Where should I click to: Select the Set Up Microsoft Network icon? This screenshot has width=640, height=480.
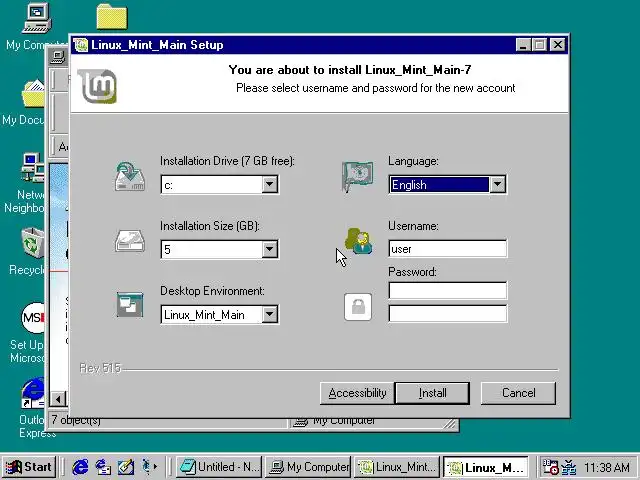pyautogui.click(x=33, y=318)
